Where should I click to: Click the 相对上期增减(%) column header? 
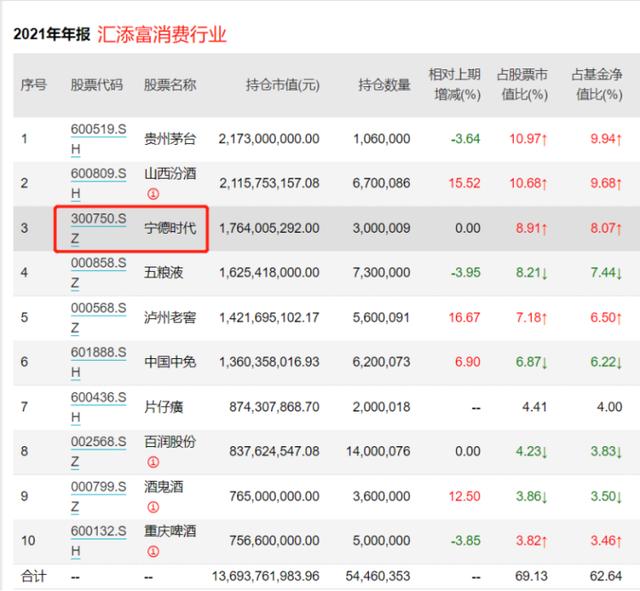point(455,85)
